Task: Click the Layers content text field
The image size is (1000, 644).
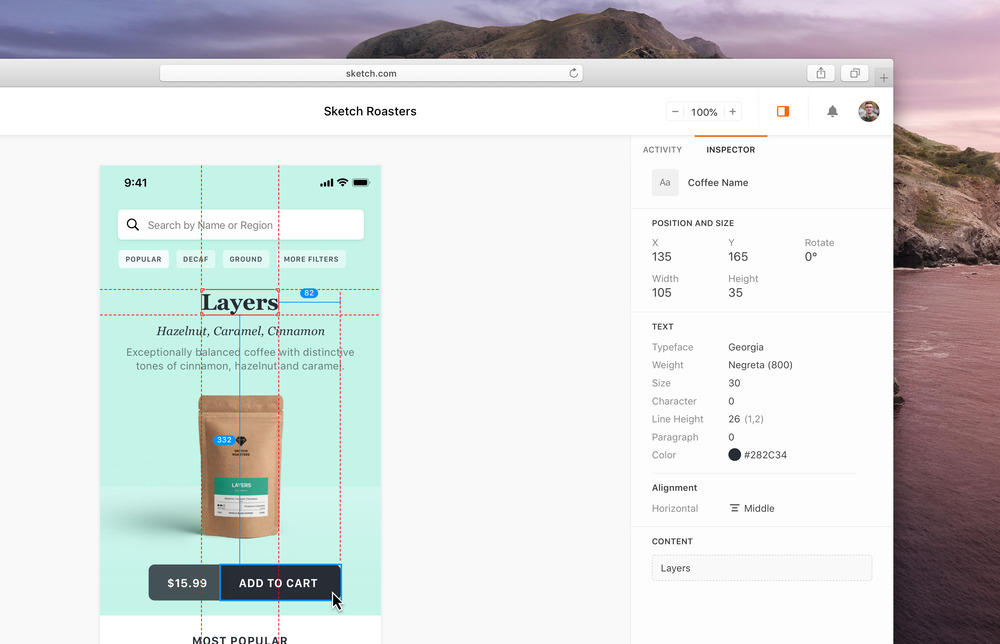Action: [x=761, y=568]
